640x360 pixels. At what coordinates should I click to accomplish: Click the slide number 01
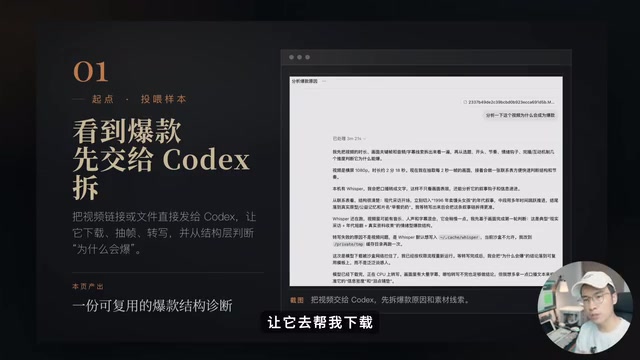(x=91, y=72)
